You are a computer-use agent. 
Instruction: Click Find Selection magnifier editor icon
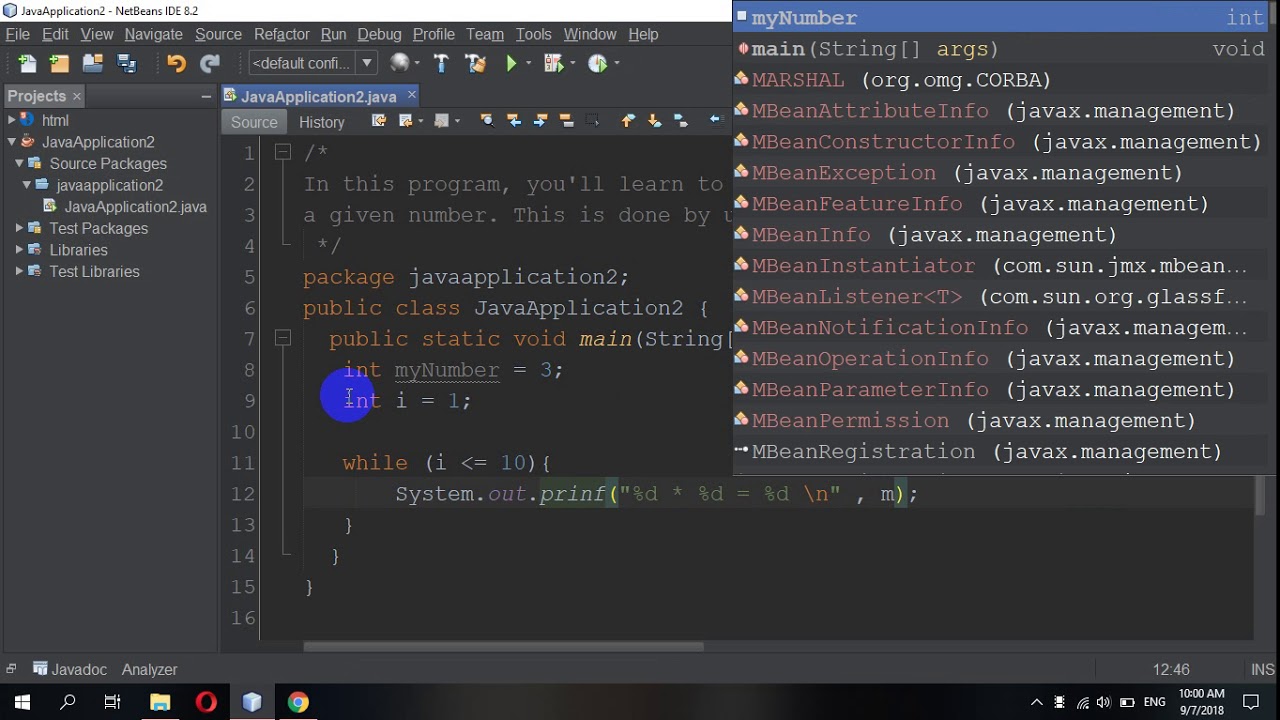[x=487, y=121]
